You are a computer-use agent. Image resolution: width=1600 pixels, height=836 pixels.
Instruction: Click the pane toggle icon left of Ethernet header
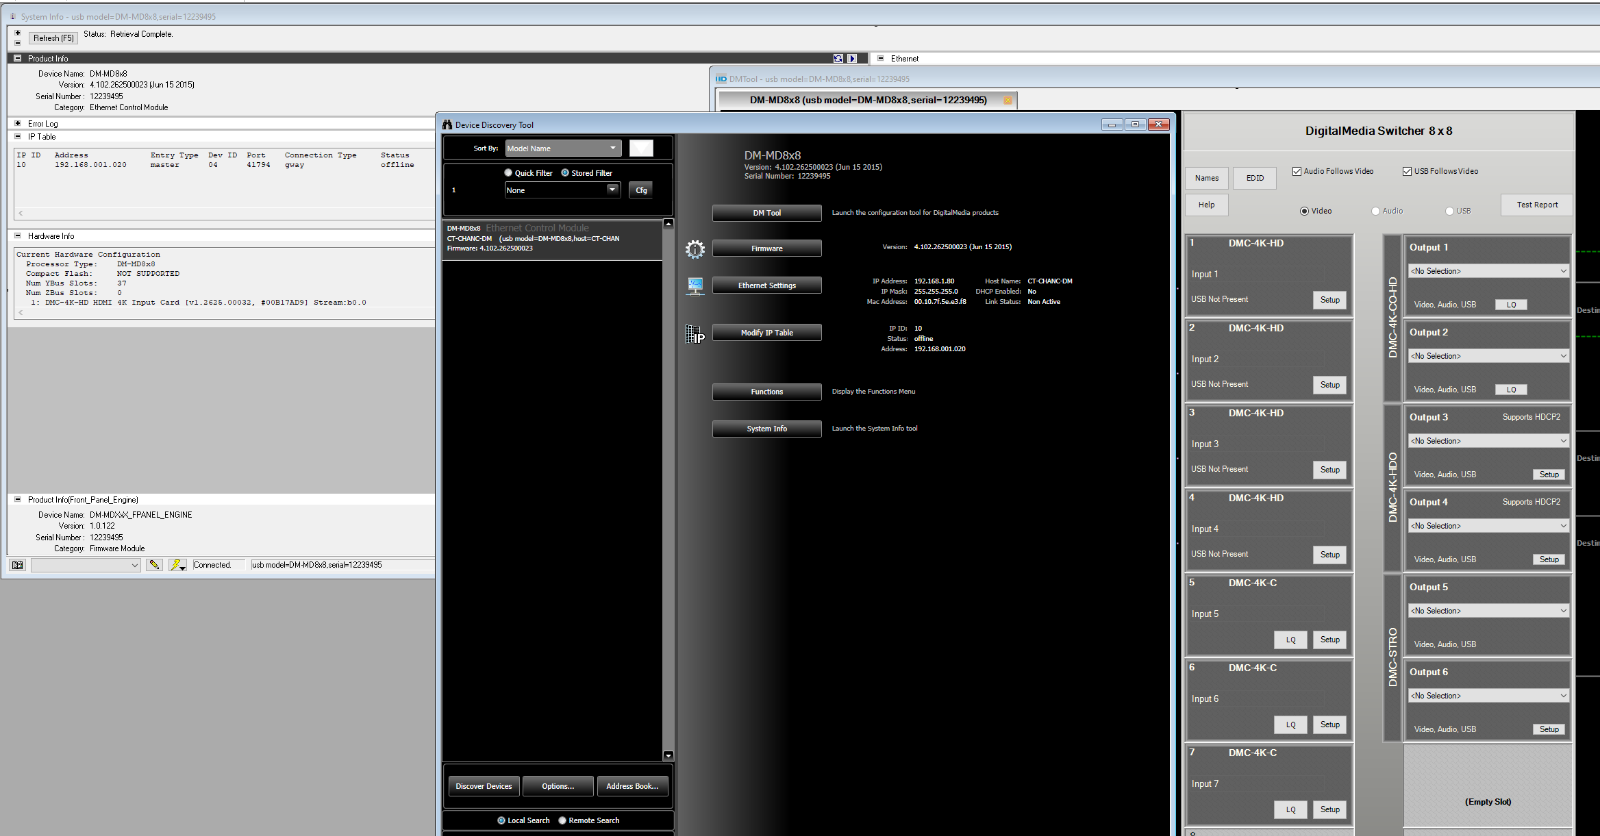click(x=838, y=58)
